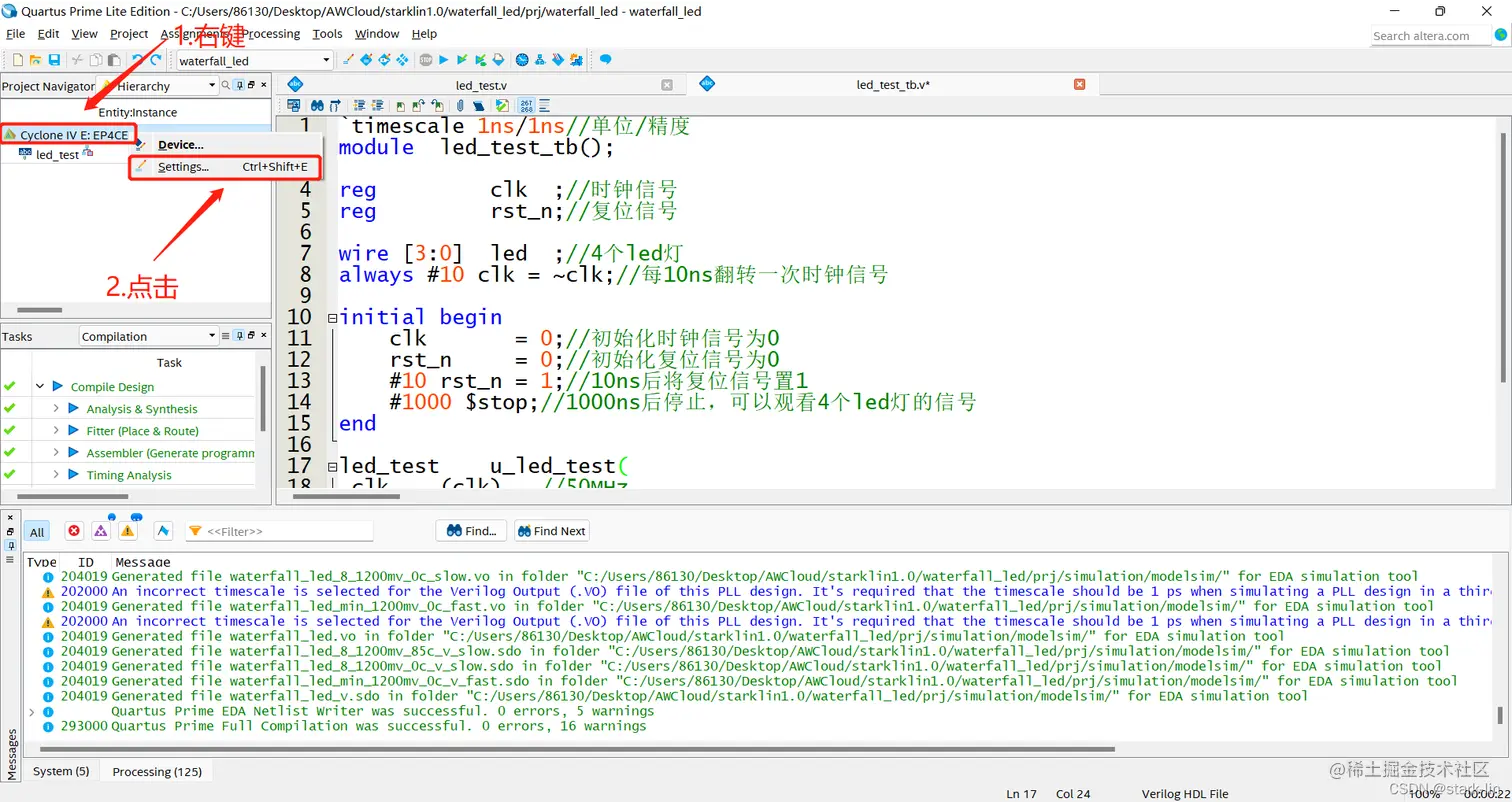Switch to led_test_tb.v* editor tab
Viewport: 1512px width, 802px height.
pyautogui.click(x=892, y=85)
